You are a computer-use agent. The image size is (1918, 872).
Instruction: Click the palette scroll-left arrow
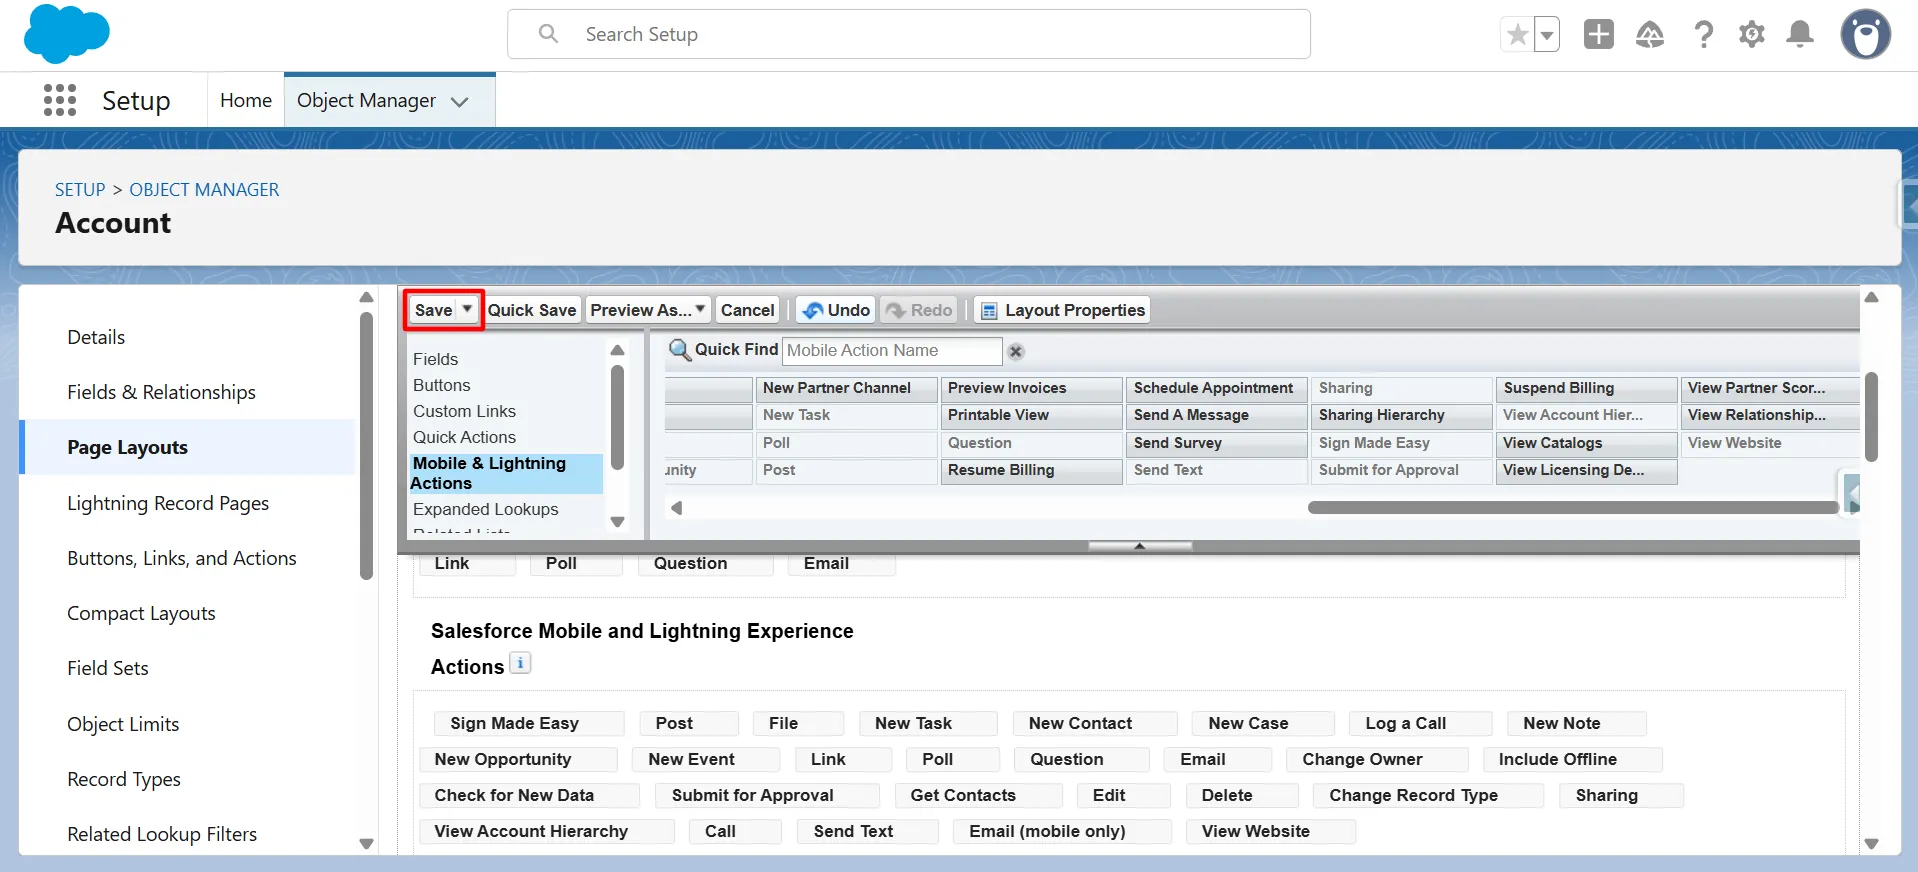point(677,508)
